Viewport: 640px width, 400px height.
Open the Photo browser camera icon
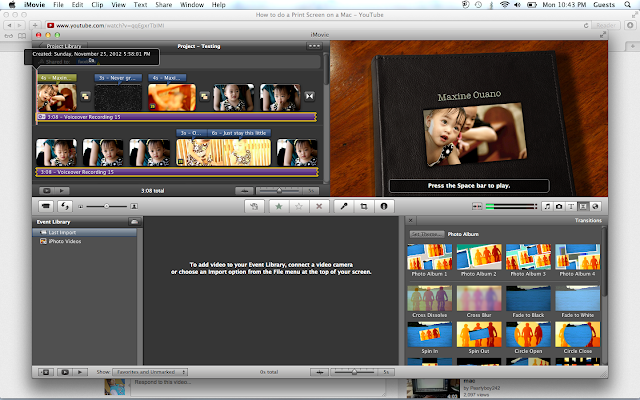coord(559,207)
